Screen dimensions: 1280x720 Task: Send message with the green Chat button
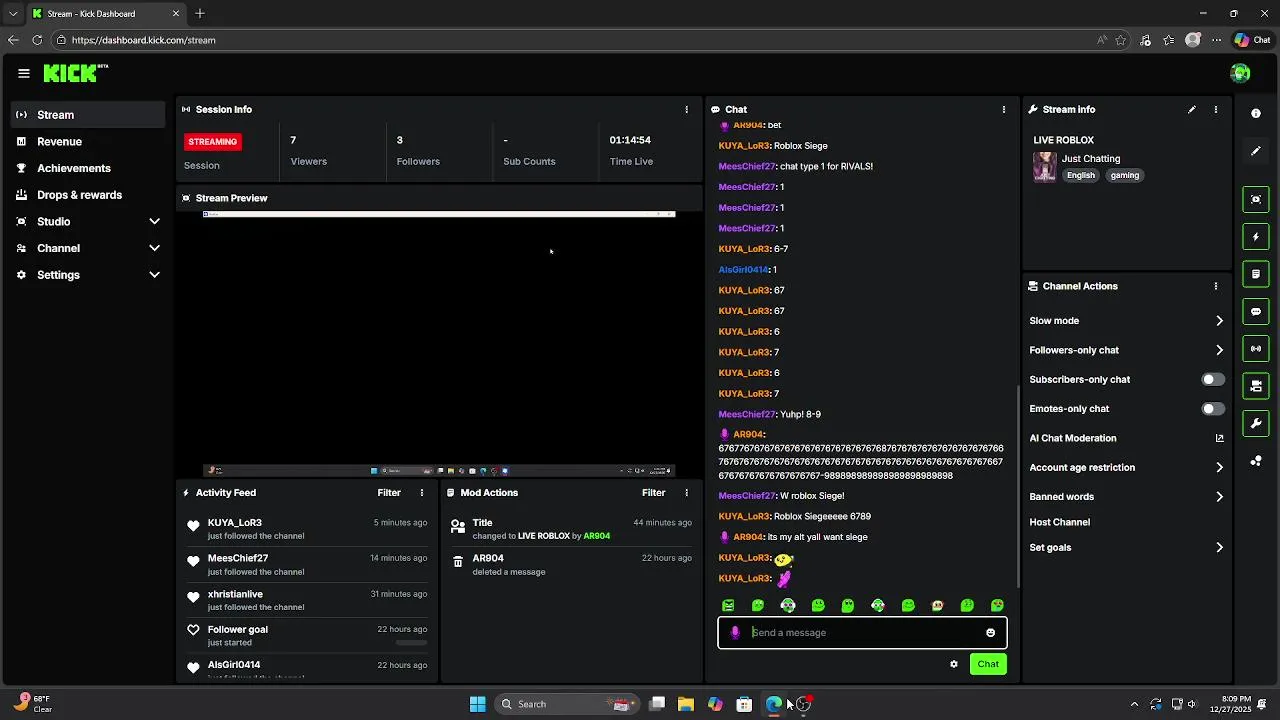click(x=988, y=664)
